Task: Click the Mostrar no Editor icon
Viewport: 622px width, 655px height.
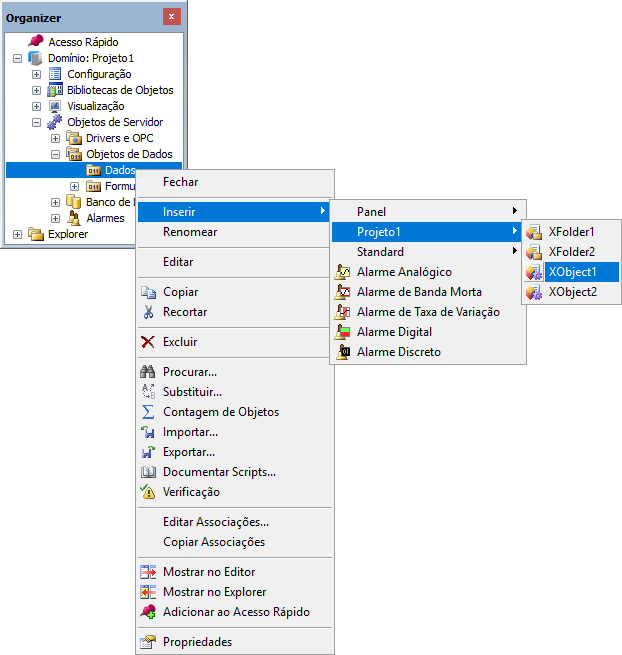Action: pos(148,572)
